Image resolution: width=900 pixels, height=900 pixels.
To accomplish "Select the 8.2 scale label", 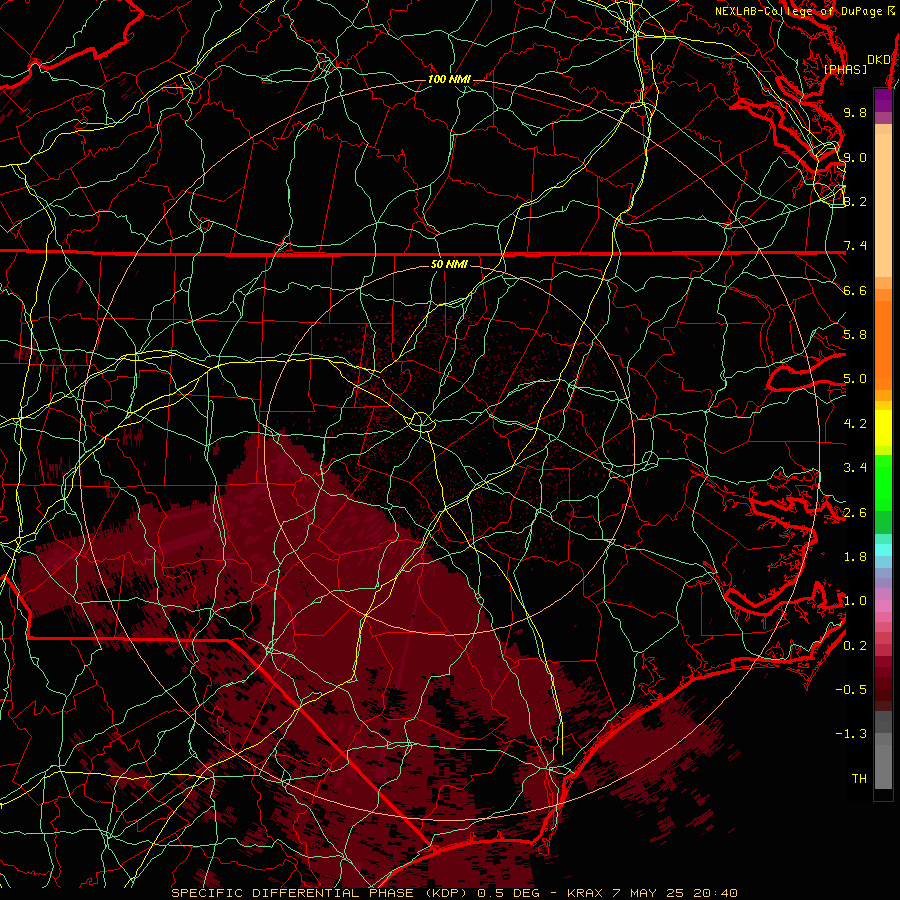I will pyautogui.click(x=855, y=201).
